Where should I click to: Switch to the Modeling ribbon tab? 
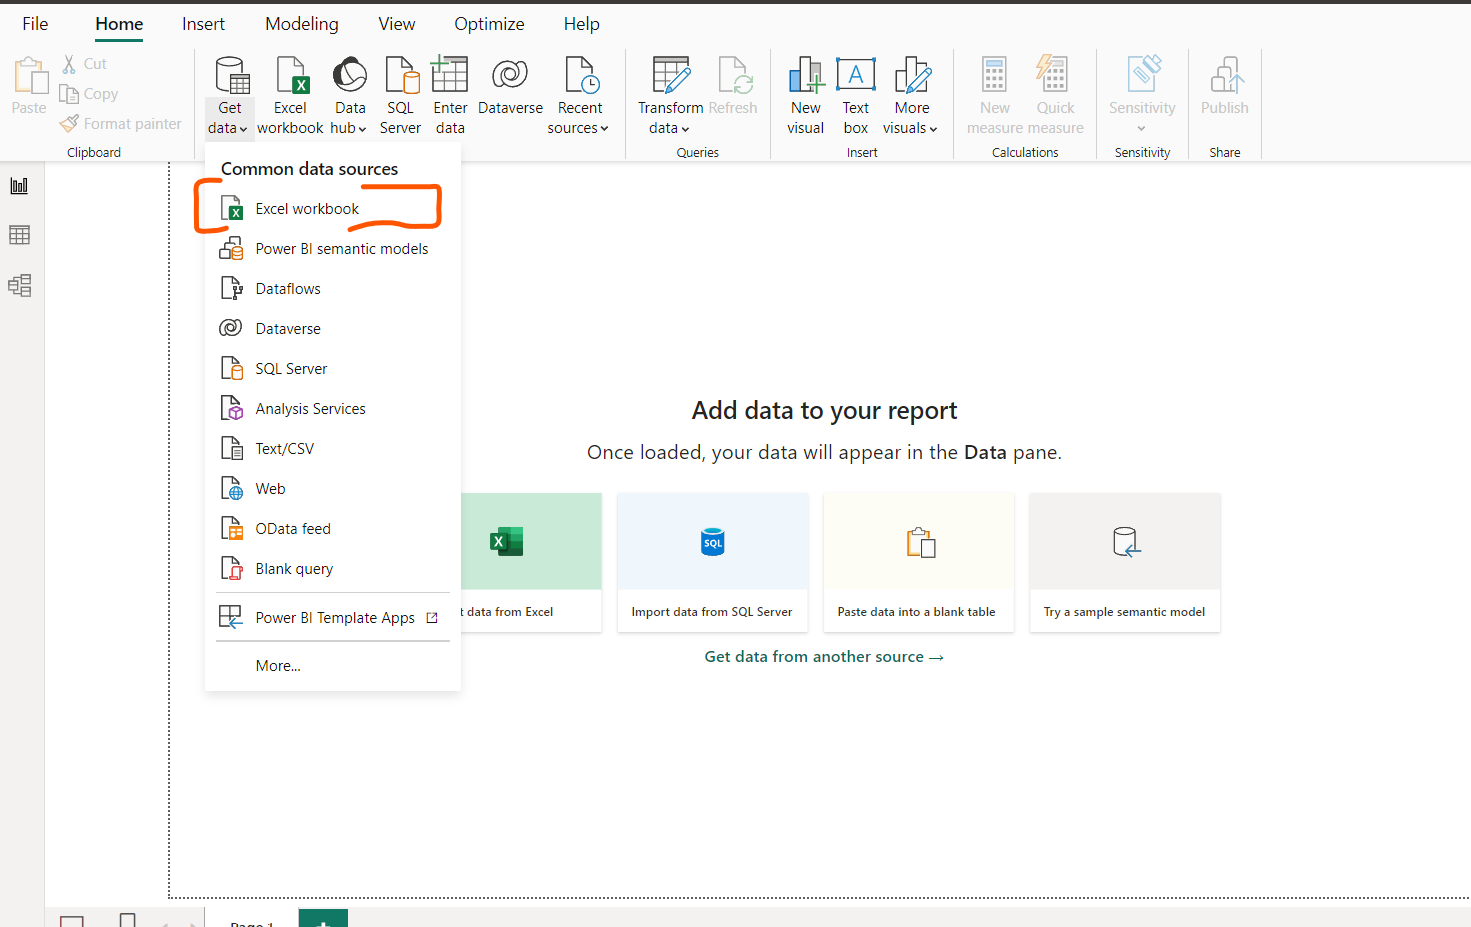click(x=301, y=23)
